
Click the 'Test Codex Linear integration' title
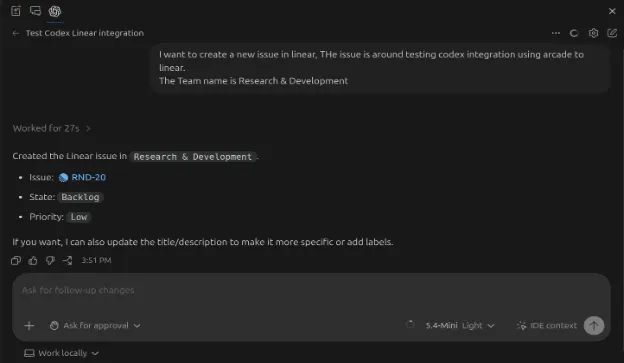pyautogui.click(x=85, y=33)
